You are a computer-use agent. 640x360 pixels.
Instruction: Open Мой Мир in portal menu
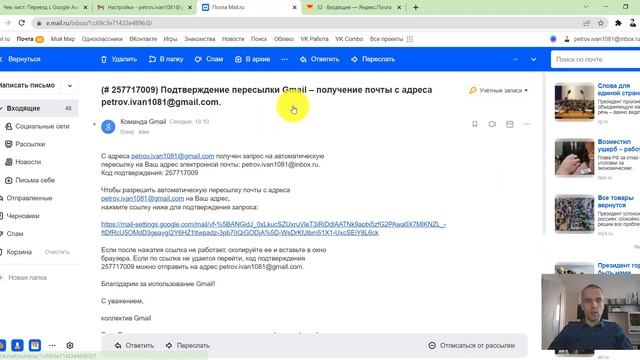[x=63, y=39]
